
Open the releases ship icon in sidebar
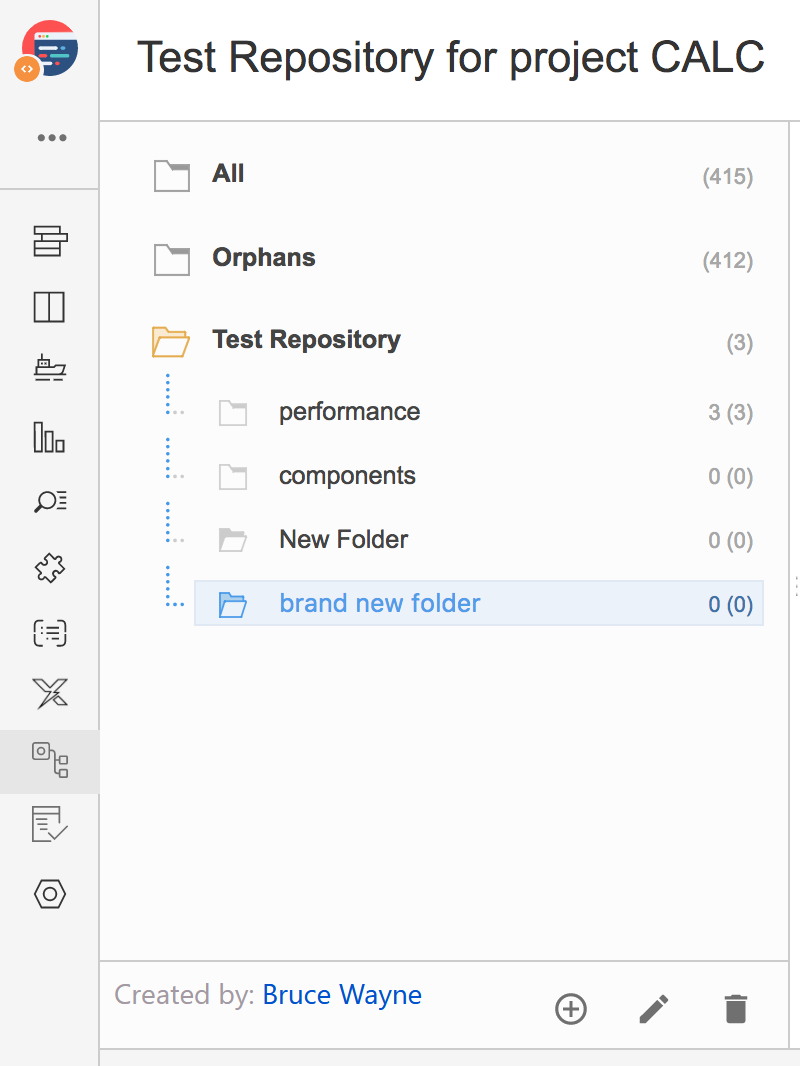pyautogui.click(x=50, y=368)
